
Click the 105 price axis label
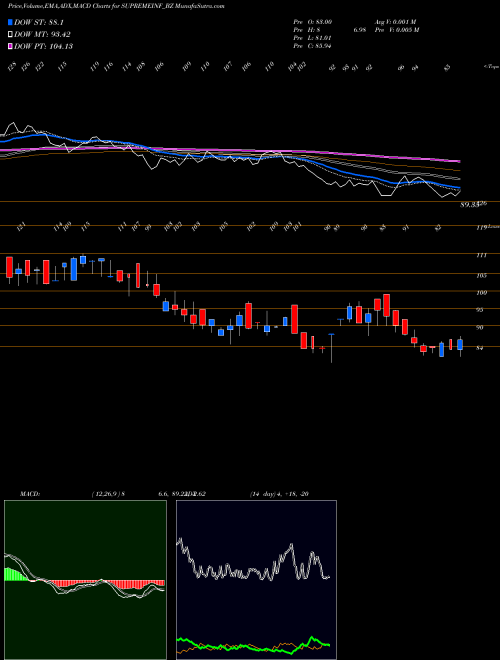tap(482, 275)
